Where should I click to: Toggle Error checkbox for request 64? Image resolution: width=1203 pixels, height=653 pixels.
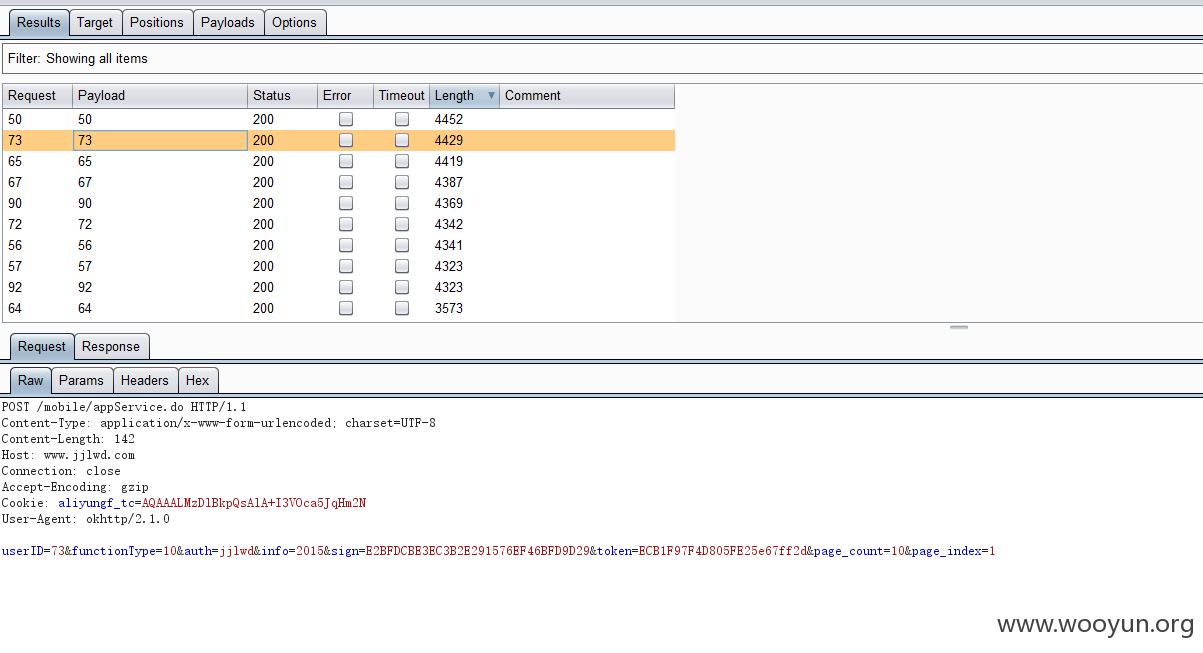(x=346, y=308)
